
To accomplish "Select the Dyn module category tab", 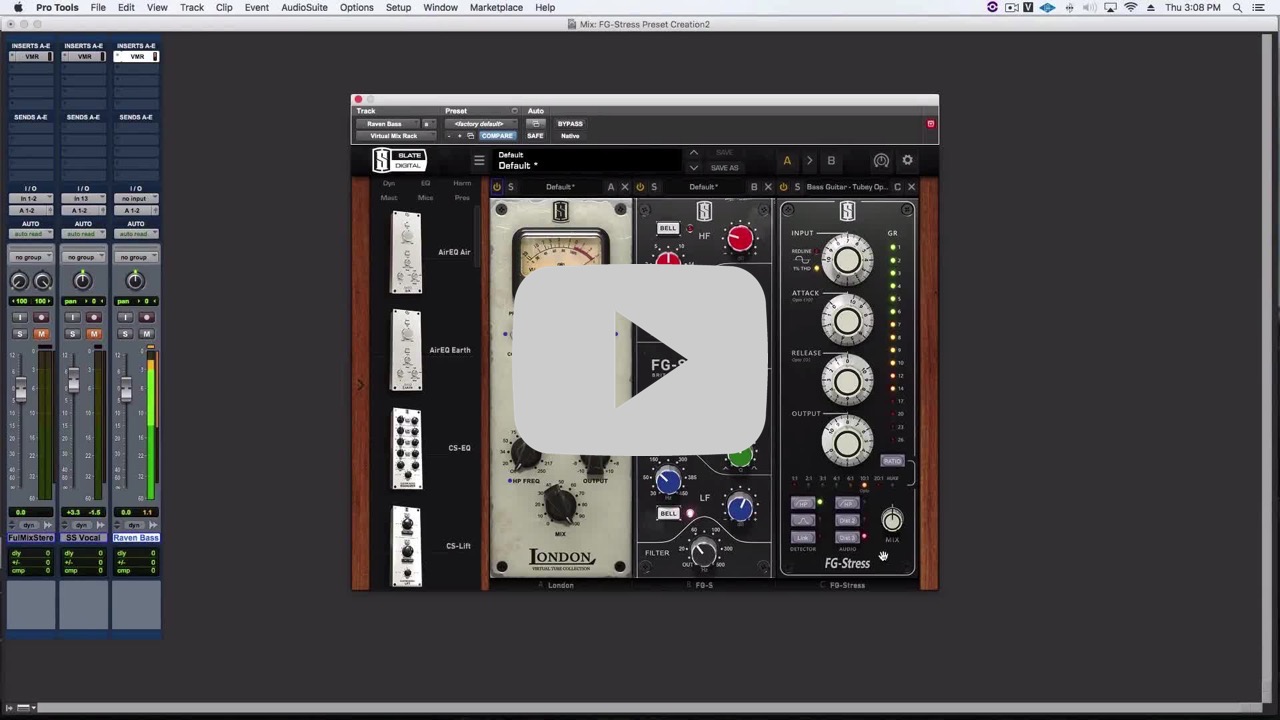I will (389, 183).
